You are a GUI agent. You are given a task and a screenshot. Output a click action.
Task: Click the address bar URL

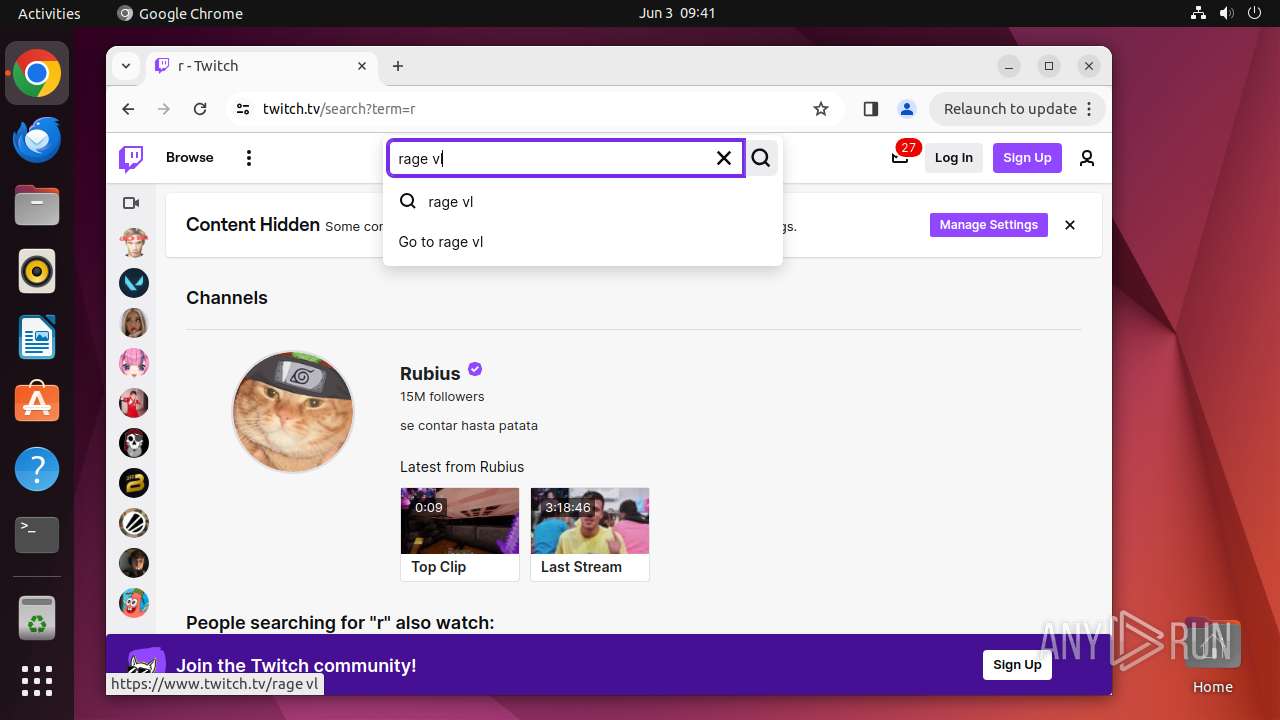tap(339, 109)
